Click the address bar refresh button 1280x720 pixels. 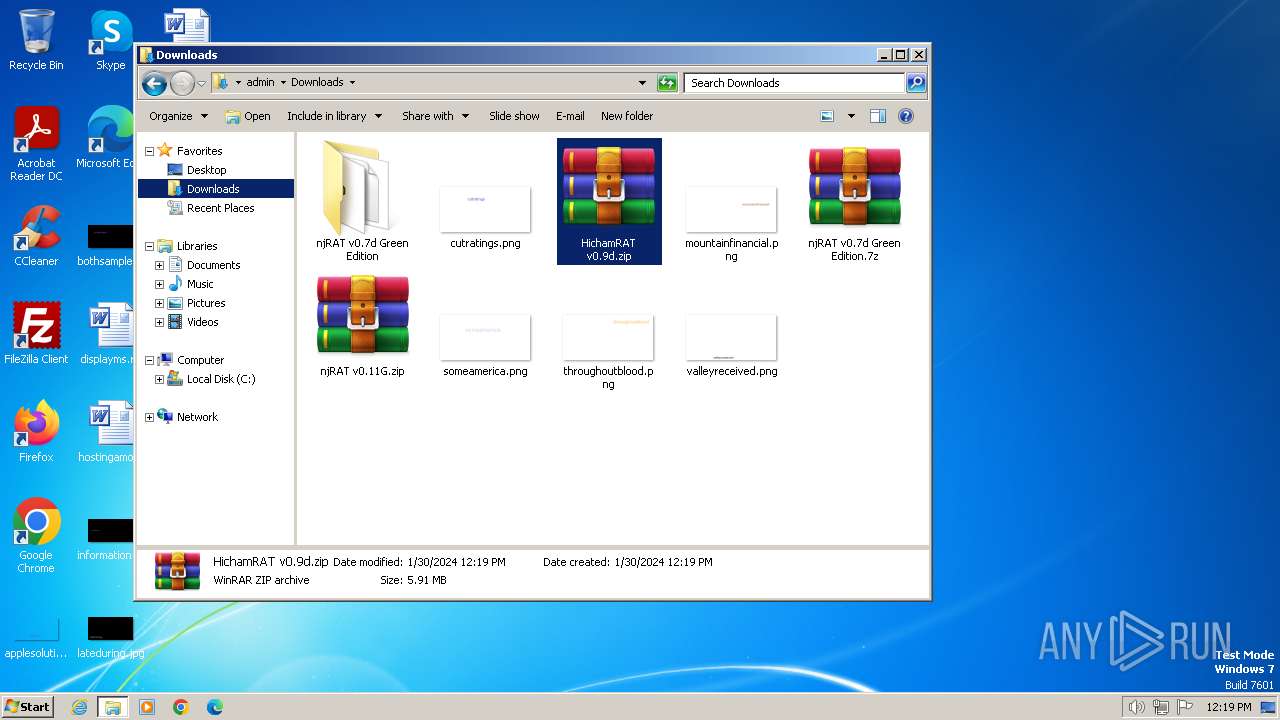667,83
